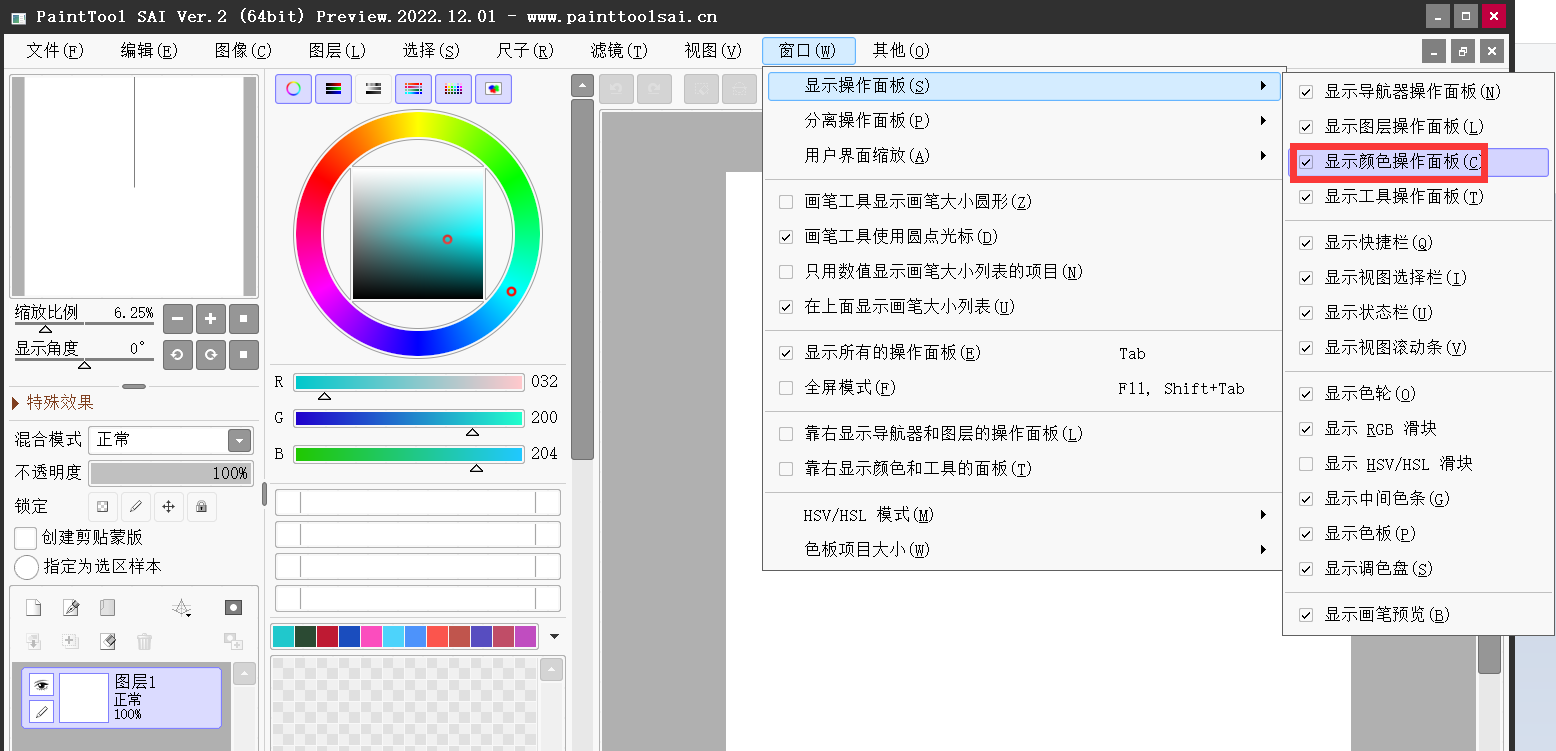Select 指定为选区样本 radio option
The image size is (1556, 751).
click(27, 567)
